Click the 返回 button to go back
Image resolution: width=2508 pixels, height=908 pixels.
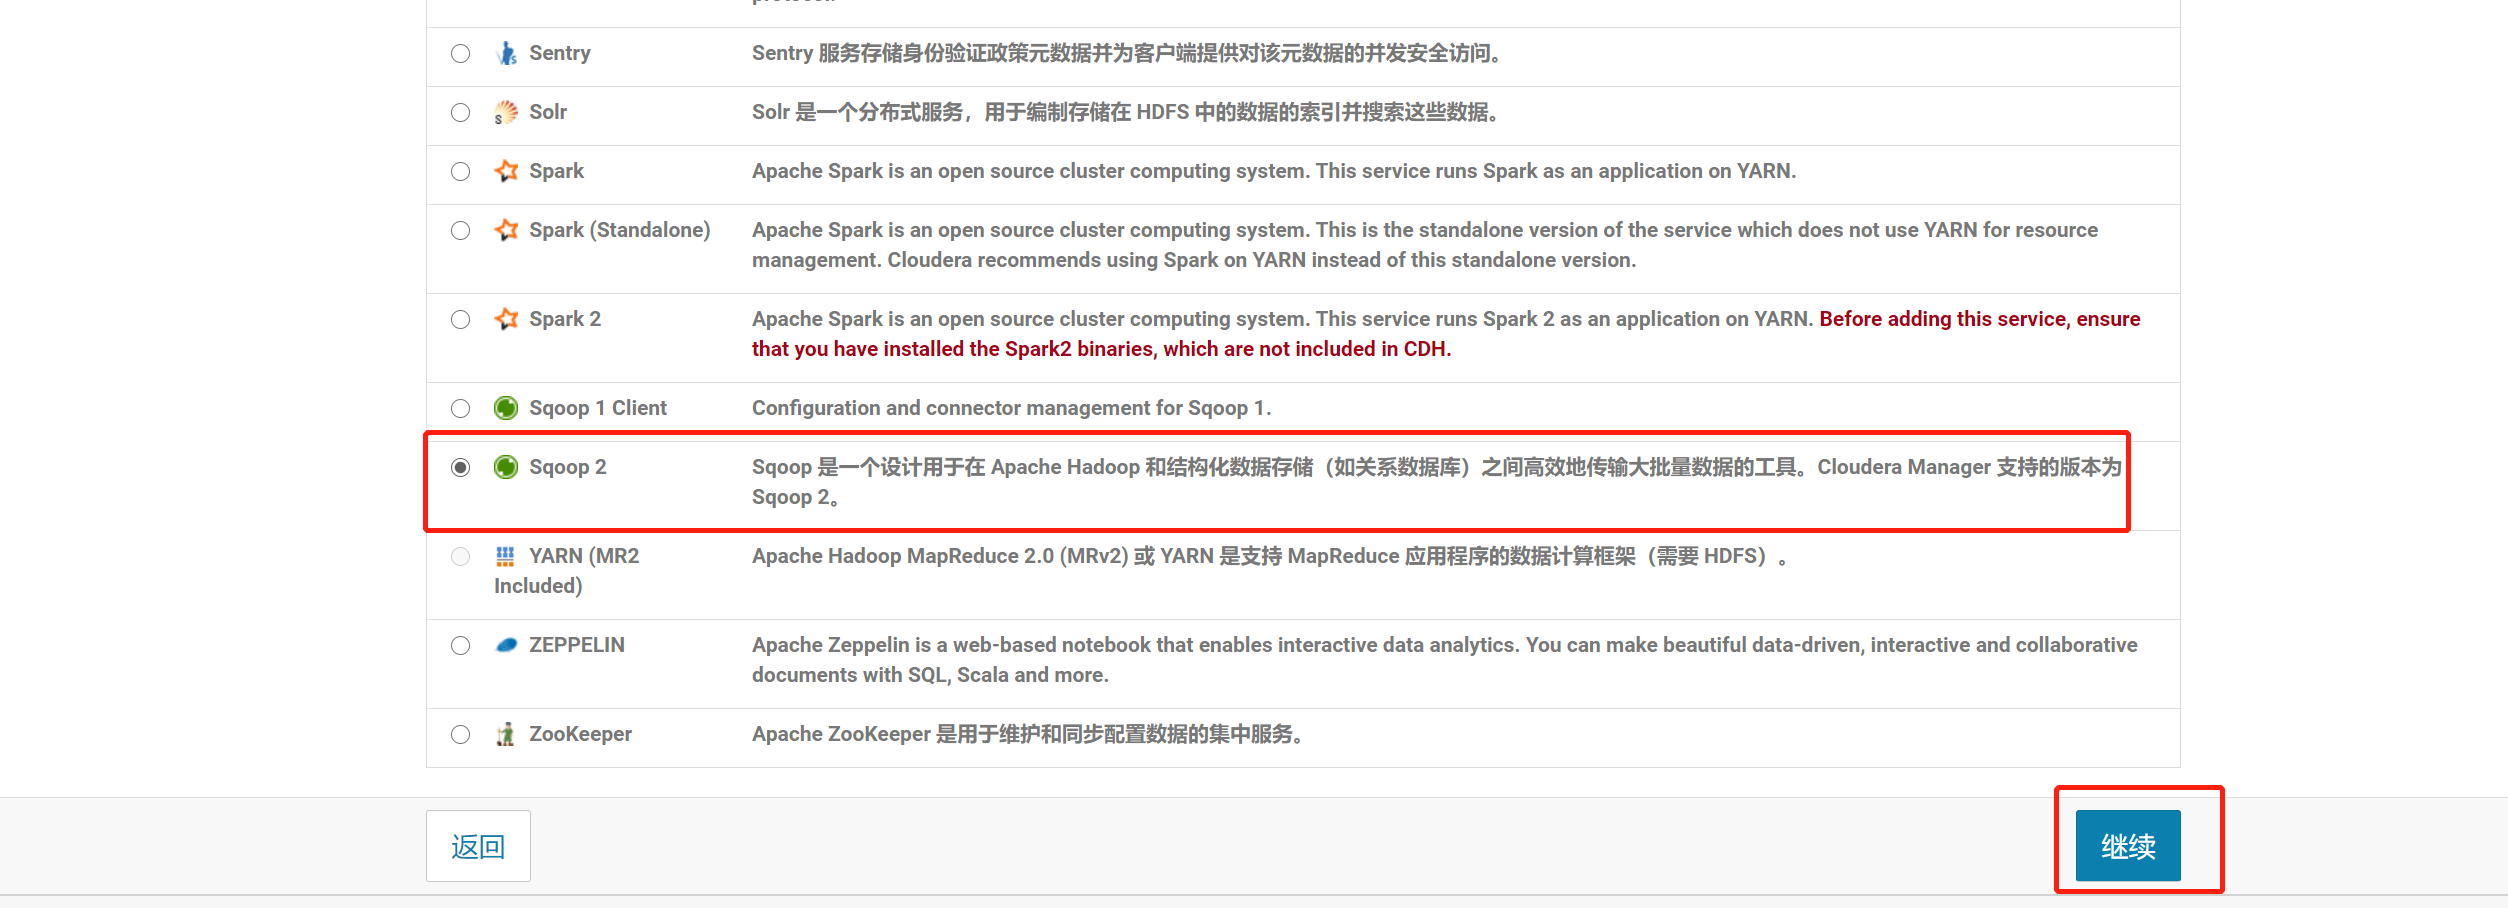(x=478, y=845)
